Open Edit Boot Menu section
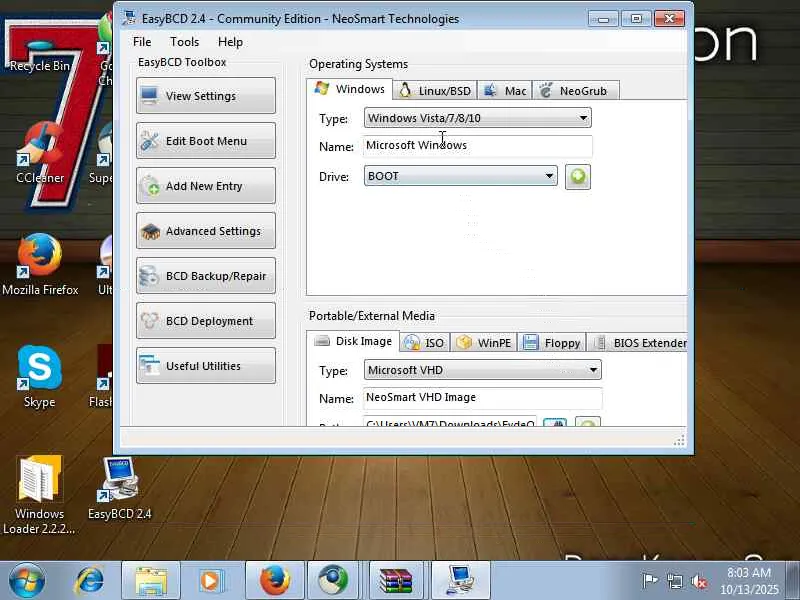Image resolution: width=800 pixels, height=600 pixels. coord(206,141)
